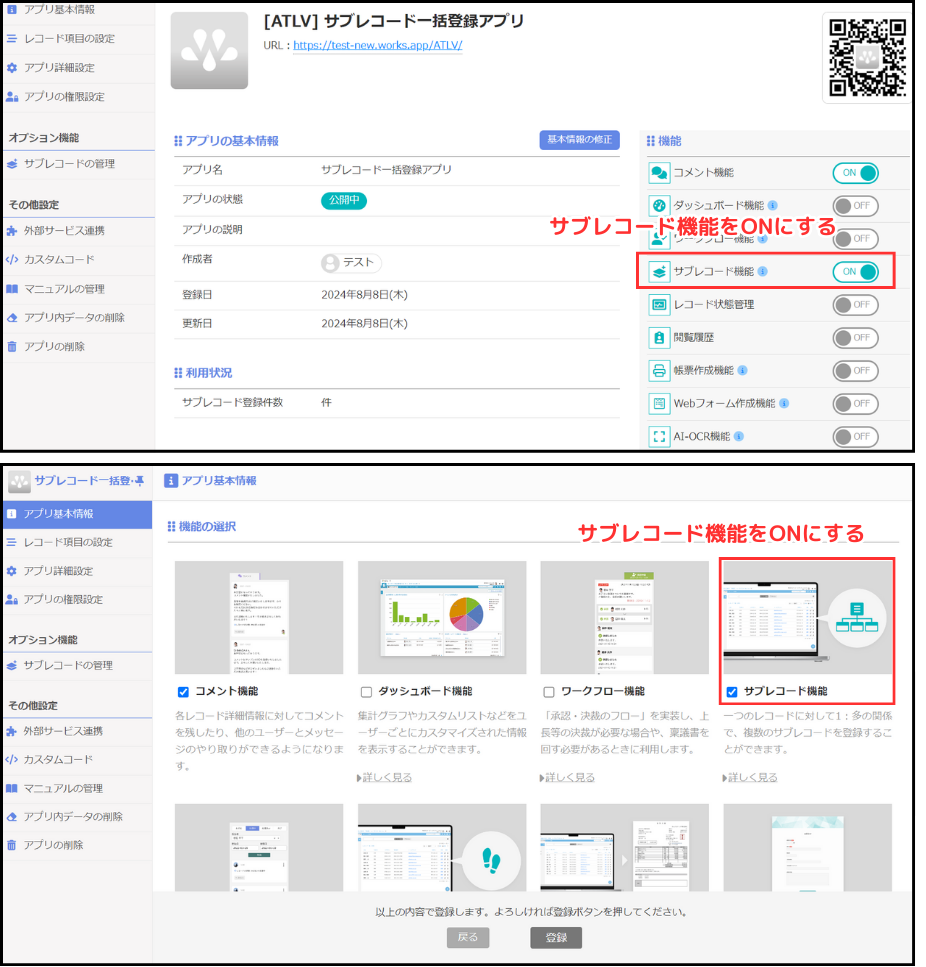Click the large gray app logo icon

click(x=210, y=51)
